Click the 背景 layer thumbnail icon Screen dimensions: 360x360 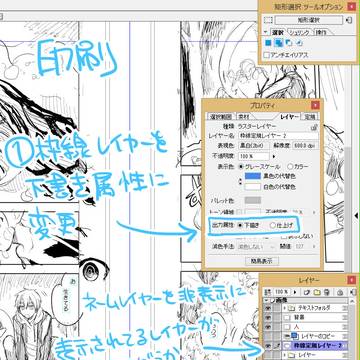(287, 317)
